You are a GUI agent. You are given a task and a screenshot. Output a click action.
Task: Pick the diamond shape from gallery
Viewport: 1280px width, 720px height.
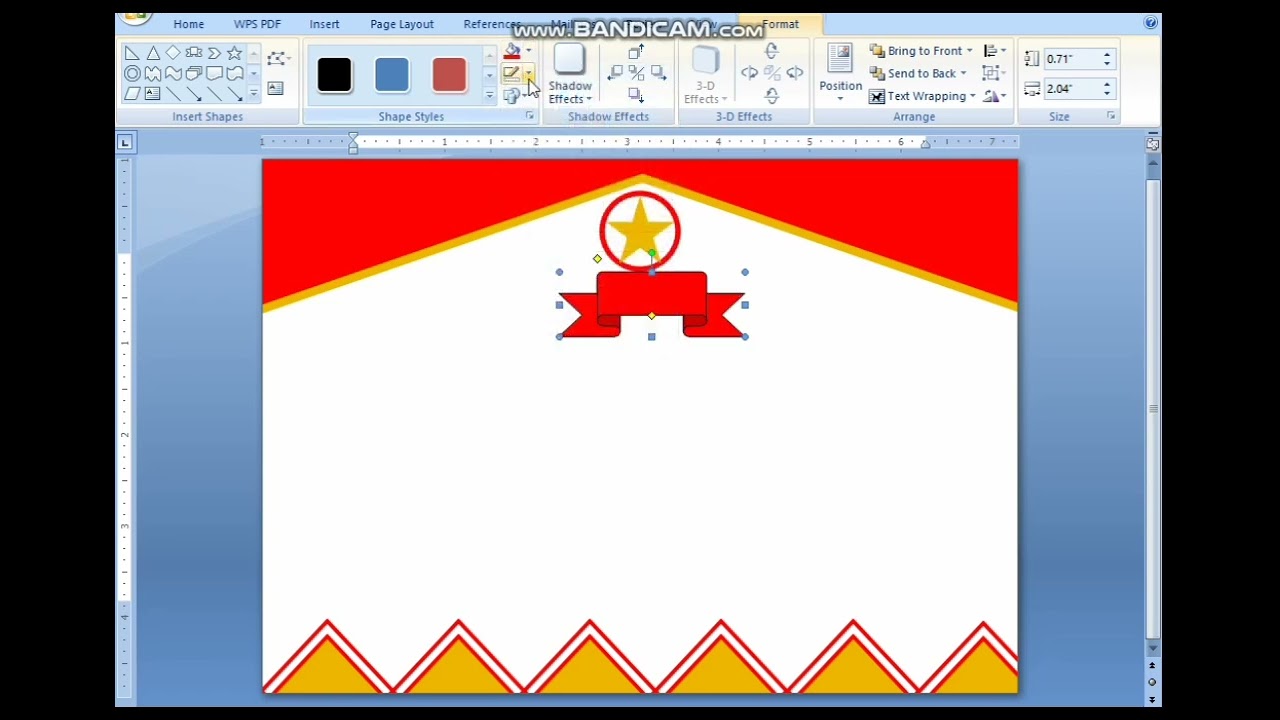[173, 53]
